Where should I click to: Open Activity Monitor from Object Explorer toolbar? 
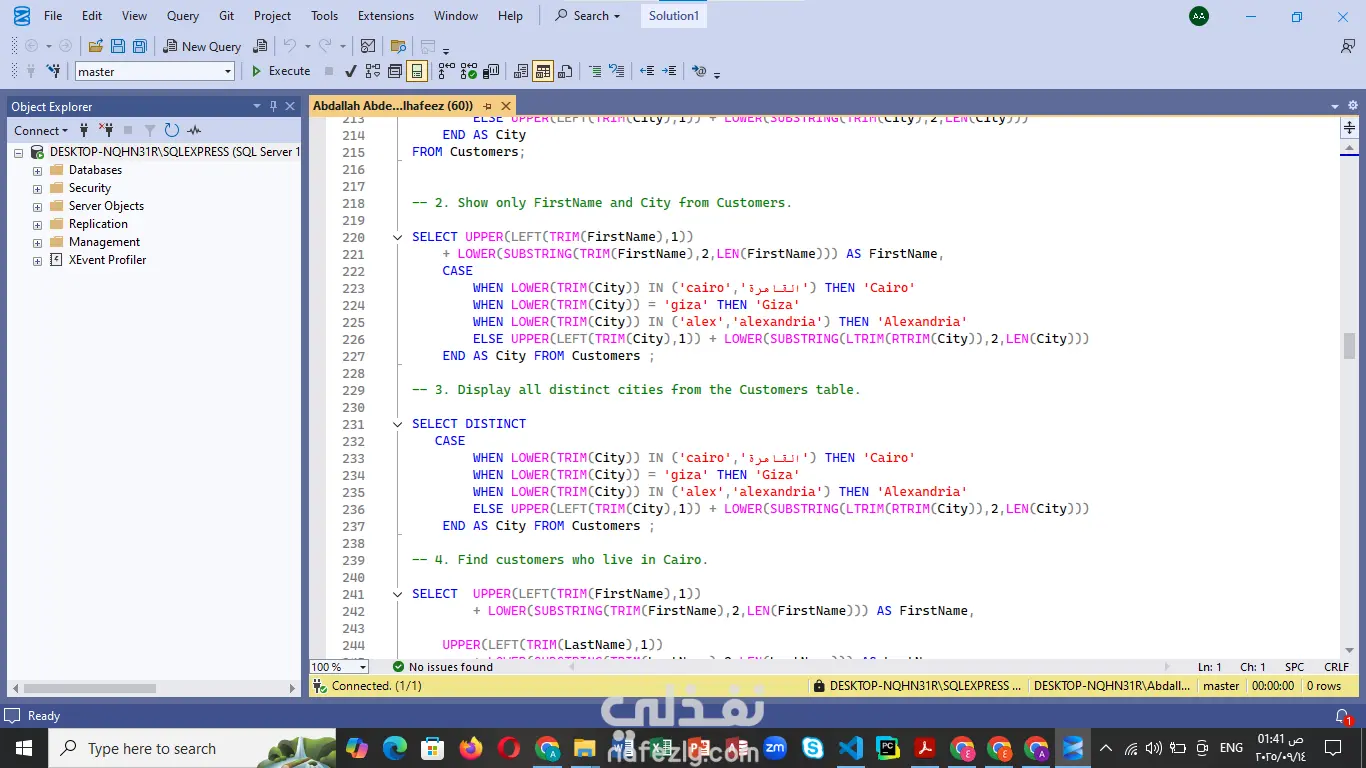point(194,130)
